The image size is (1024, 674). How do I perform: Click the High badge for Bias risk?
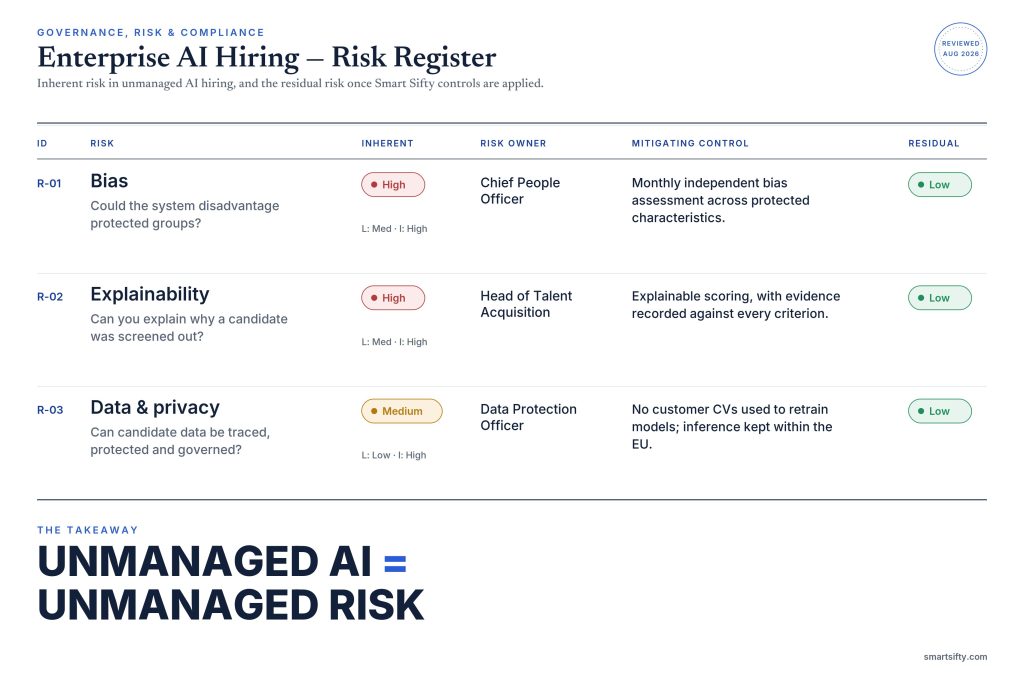click(x=393, y=185)
